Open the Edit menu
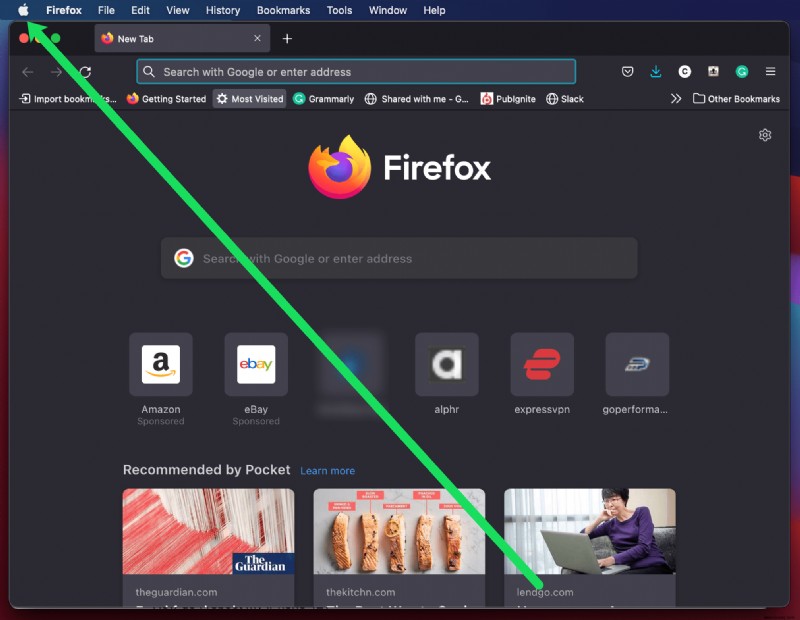 [x=140, y=10]
